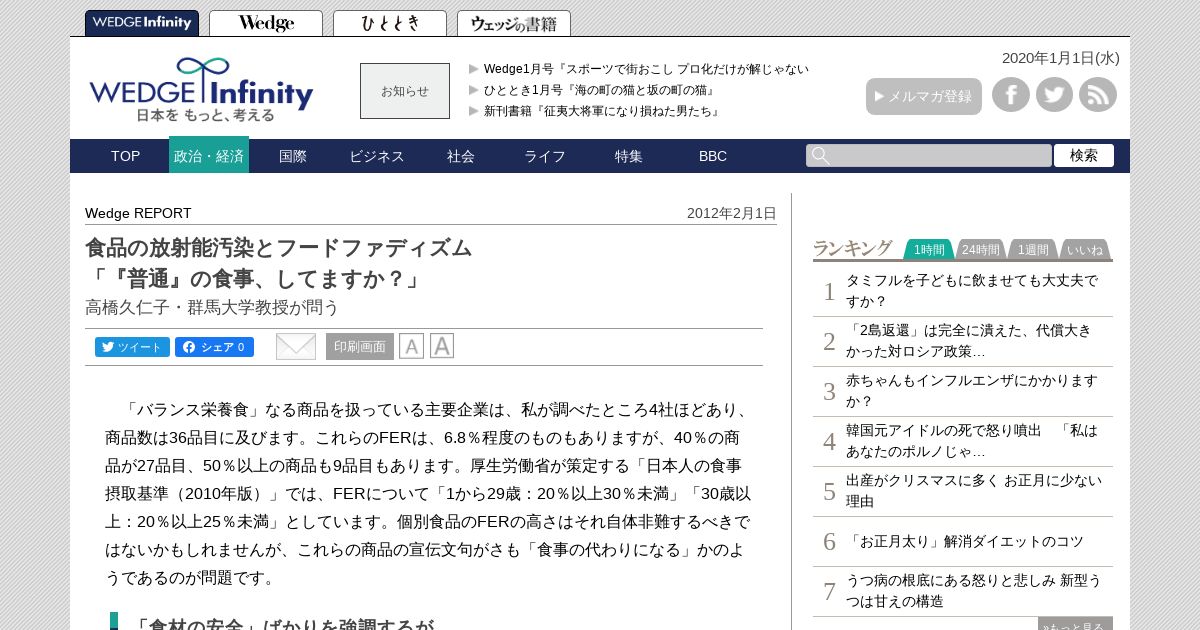
Task: Open 社会 navigation item
Action: click(461, 156)
